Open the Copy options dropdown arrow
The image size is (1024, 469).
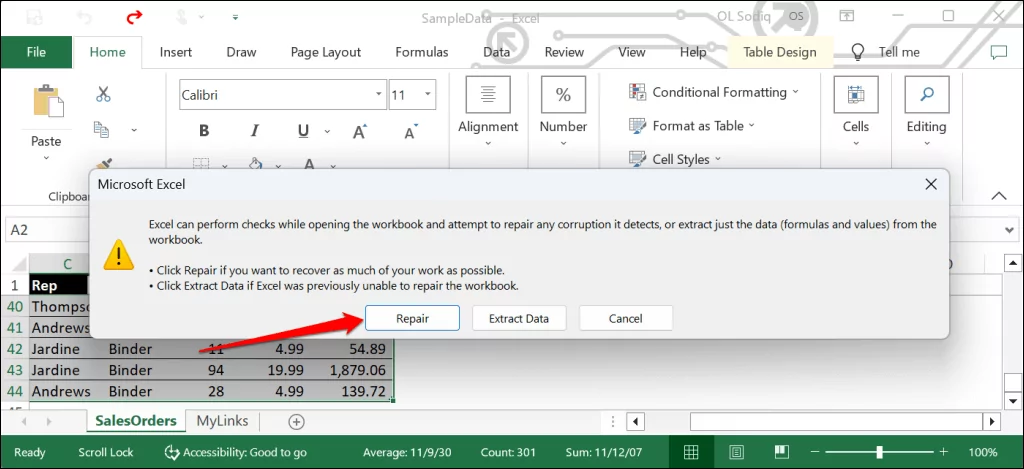click(x=134, y=130)
